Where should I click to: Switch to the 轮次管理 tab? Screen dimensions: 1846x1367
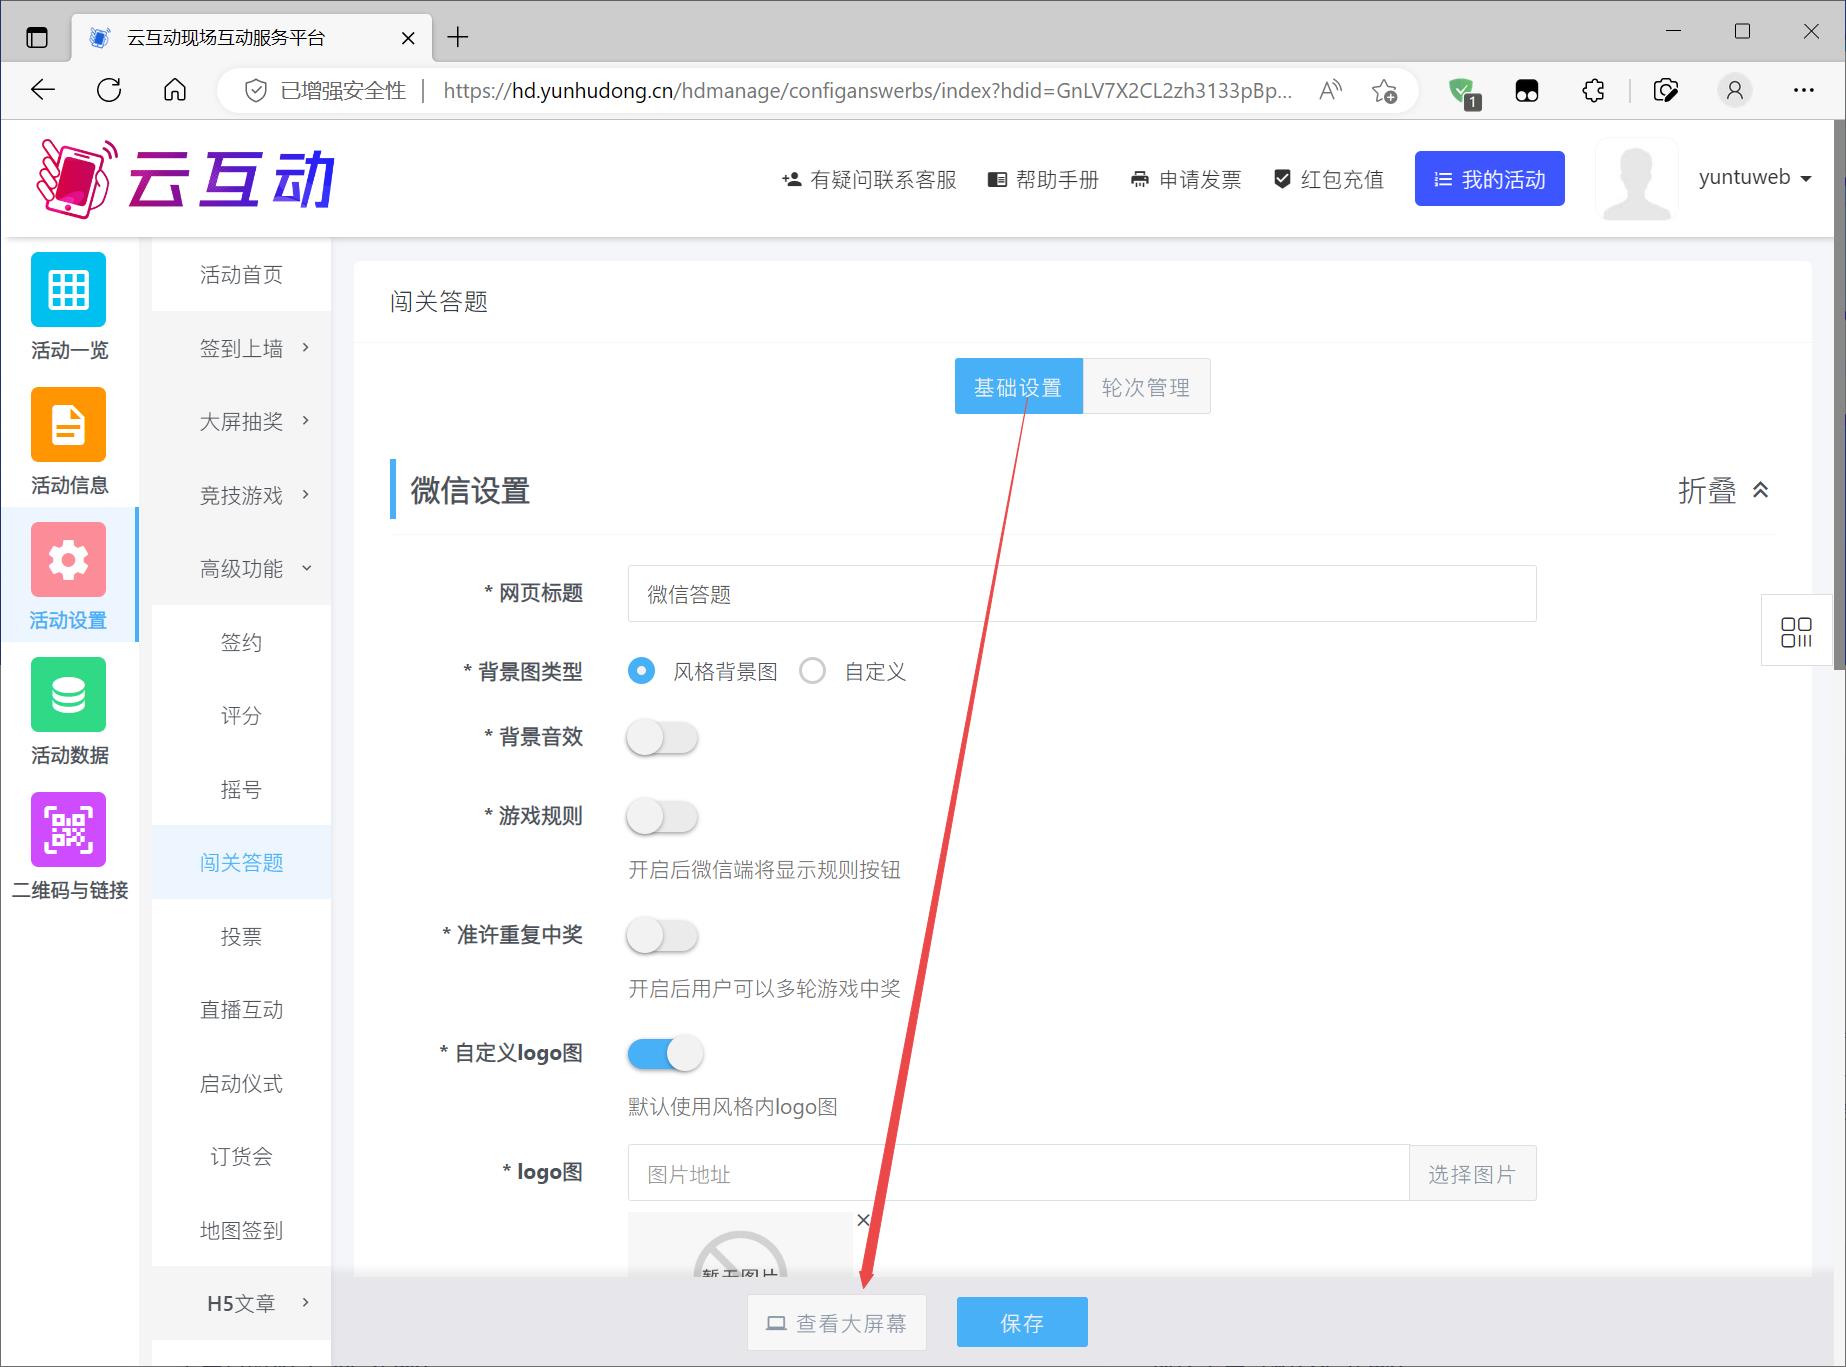[x=1145, y=387]
